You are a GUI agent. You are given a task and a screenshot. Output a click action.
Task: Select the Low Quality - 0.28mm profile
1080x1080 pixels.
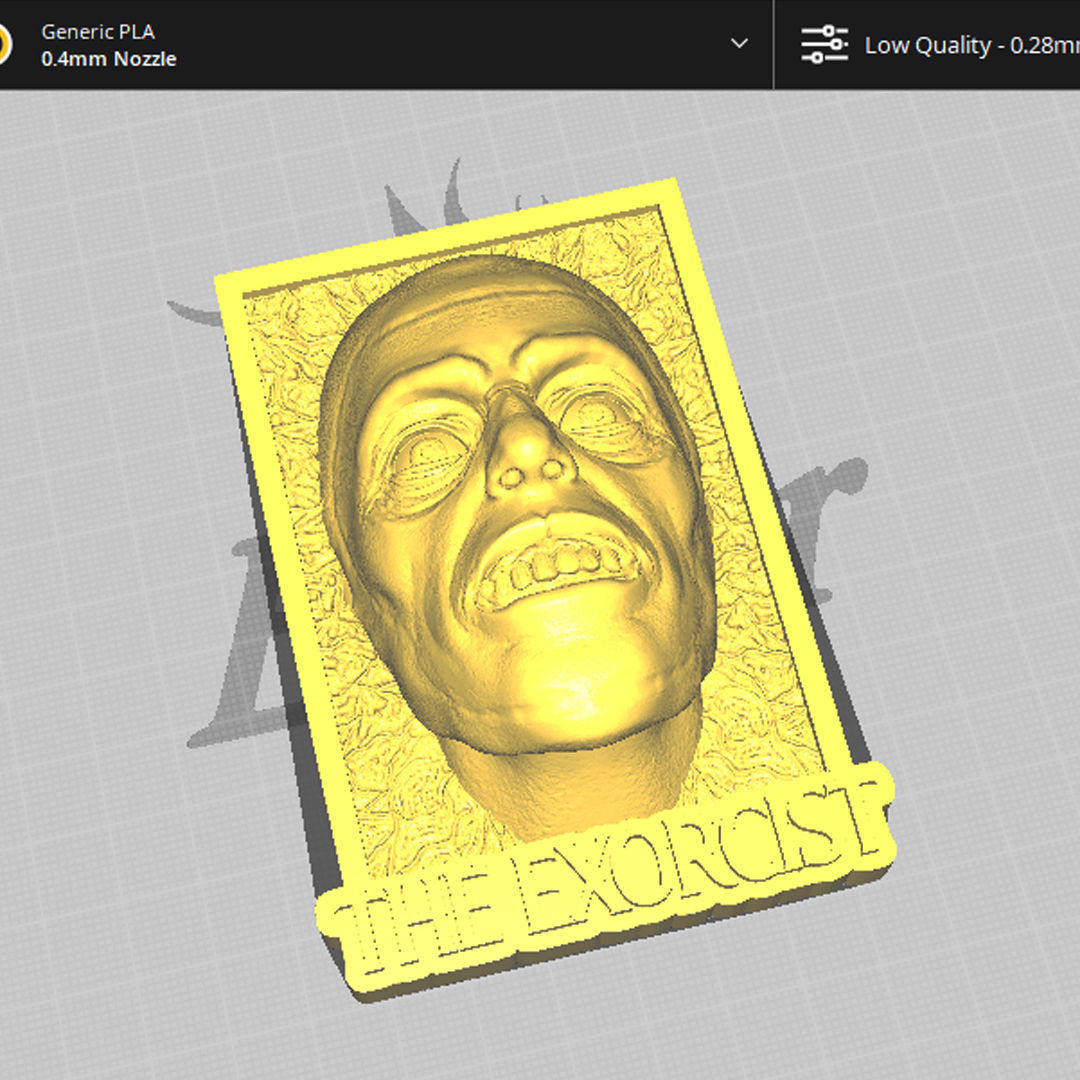click(x=972, y=45)
